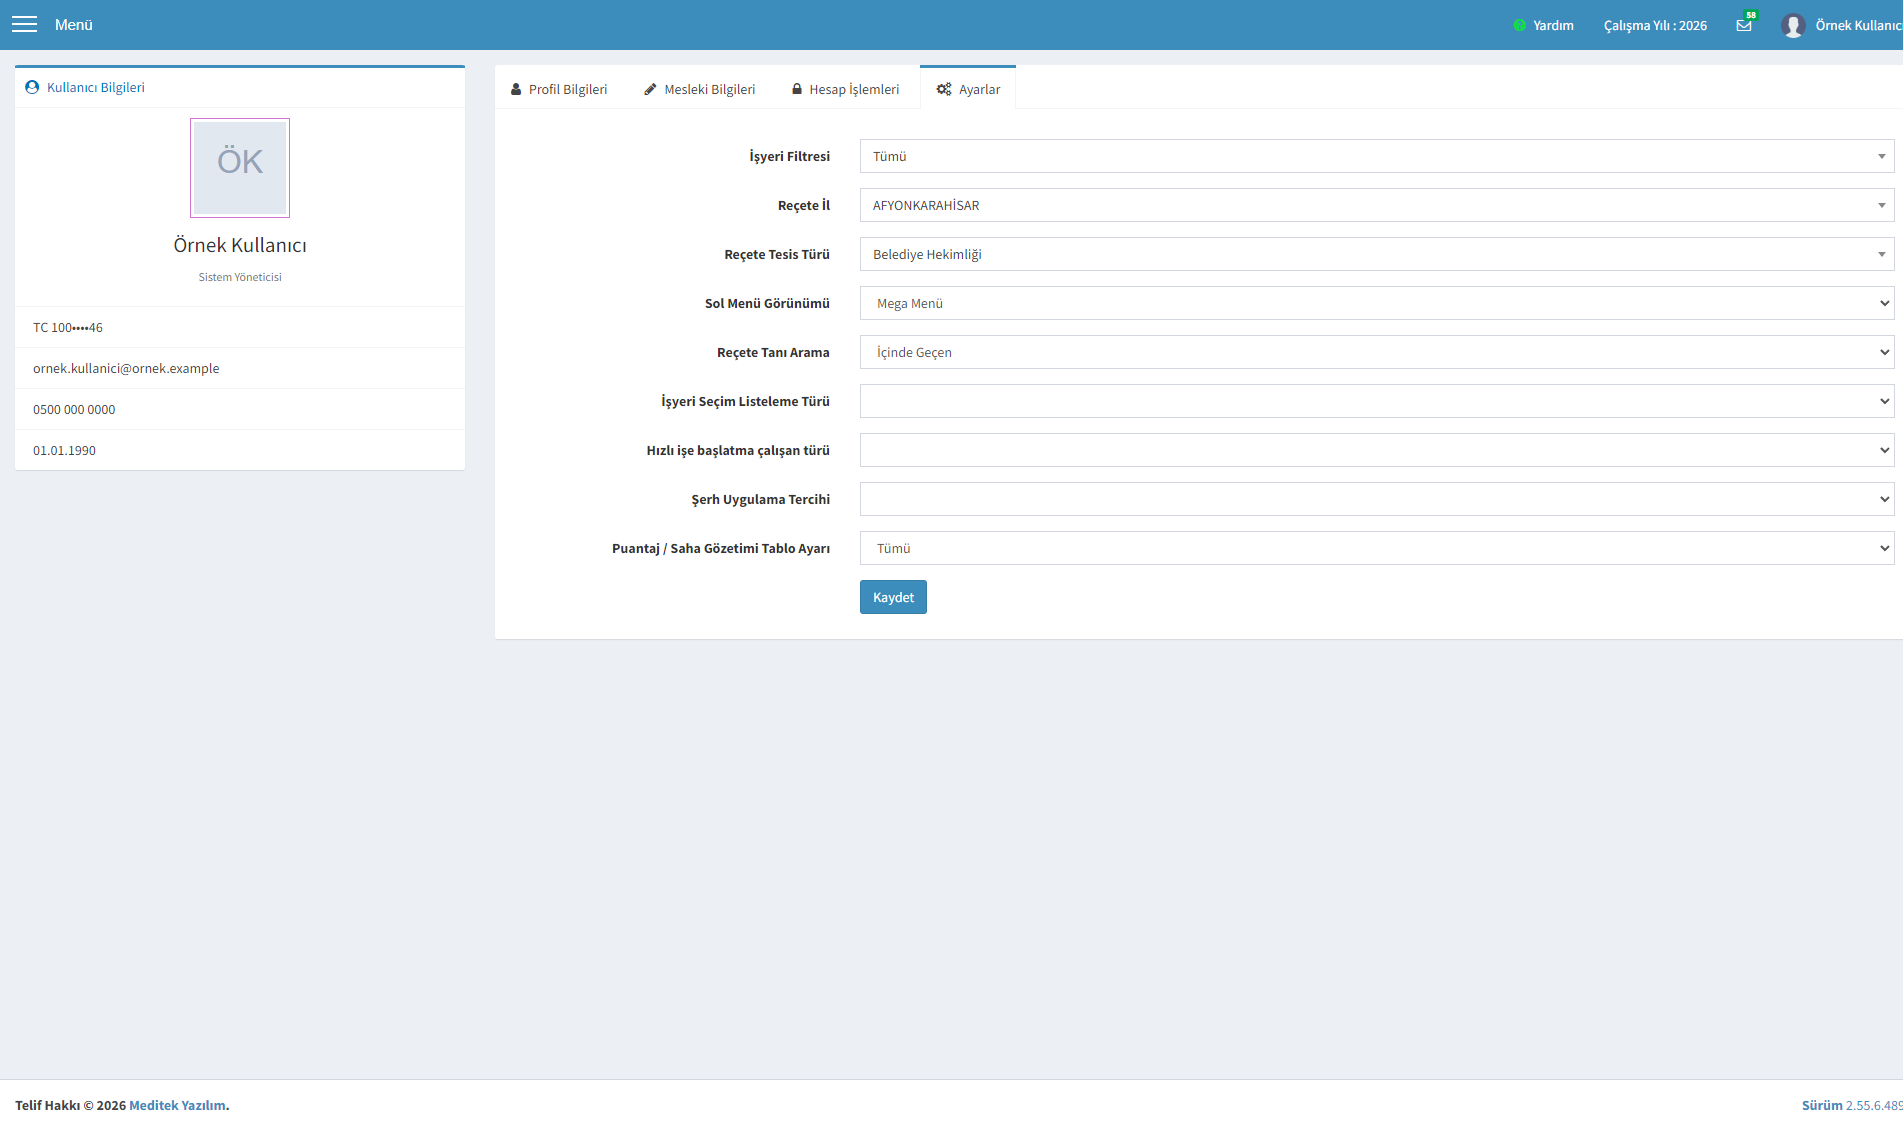Click the Kullanıcı Bilgileri user icon
The height and width of the screenshot is (1130, 1903).
coord(32,87)
